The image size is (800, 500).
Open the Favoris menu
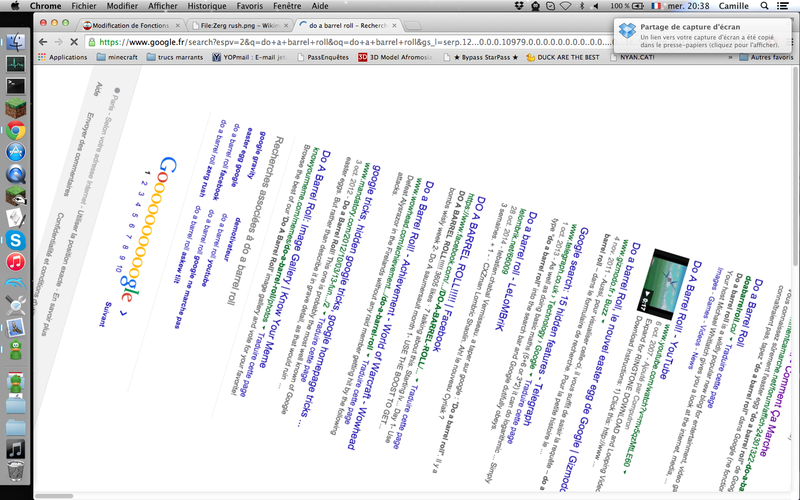tap(249, 6)
